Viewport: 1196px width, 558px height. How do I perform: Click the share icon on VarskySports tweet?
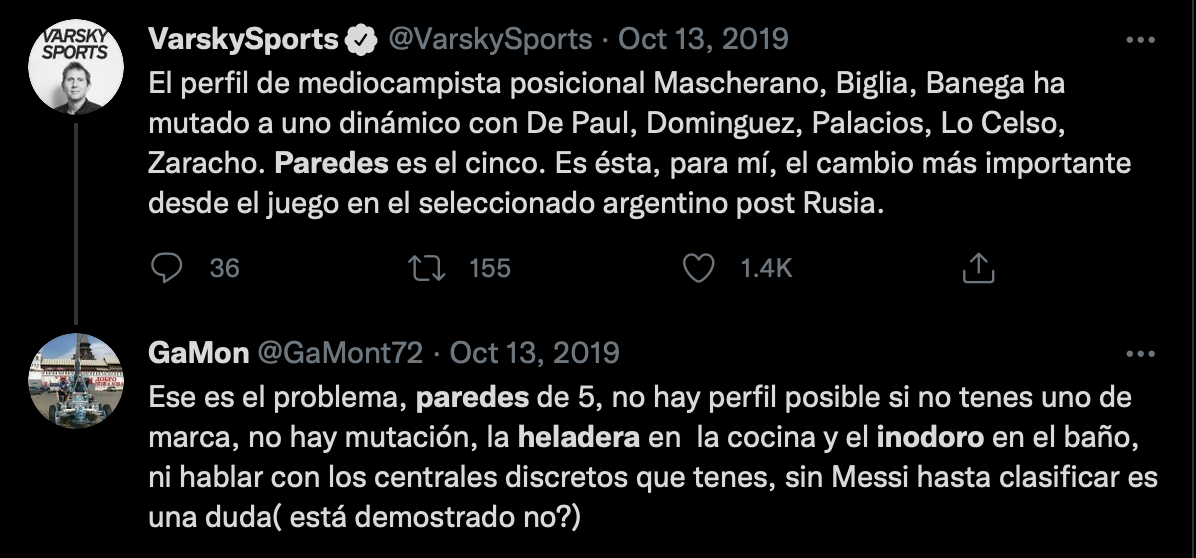(x=976, y=267)
